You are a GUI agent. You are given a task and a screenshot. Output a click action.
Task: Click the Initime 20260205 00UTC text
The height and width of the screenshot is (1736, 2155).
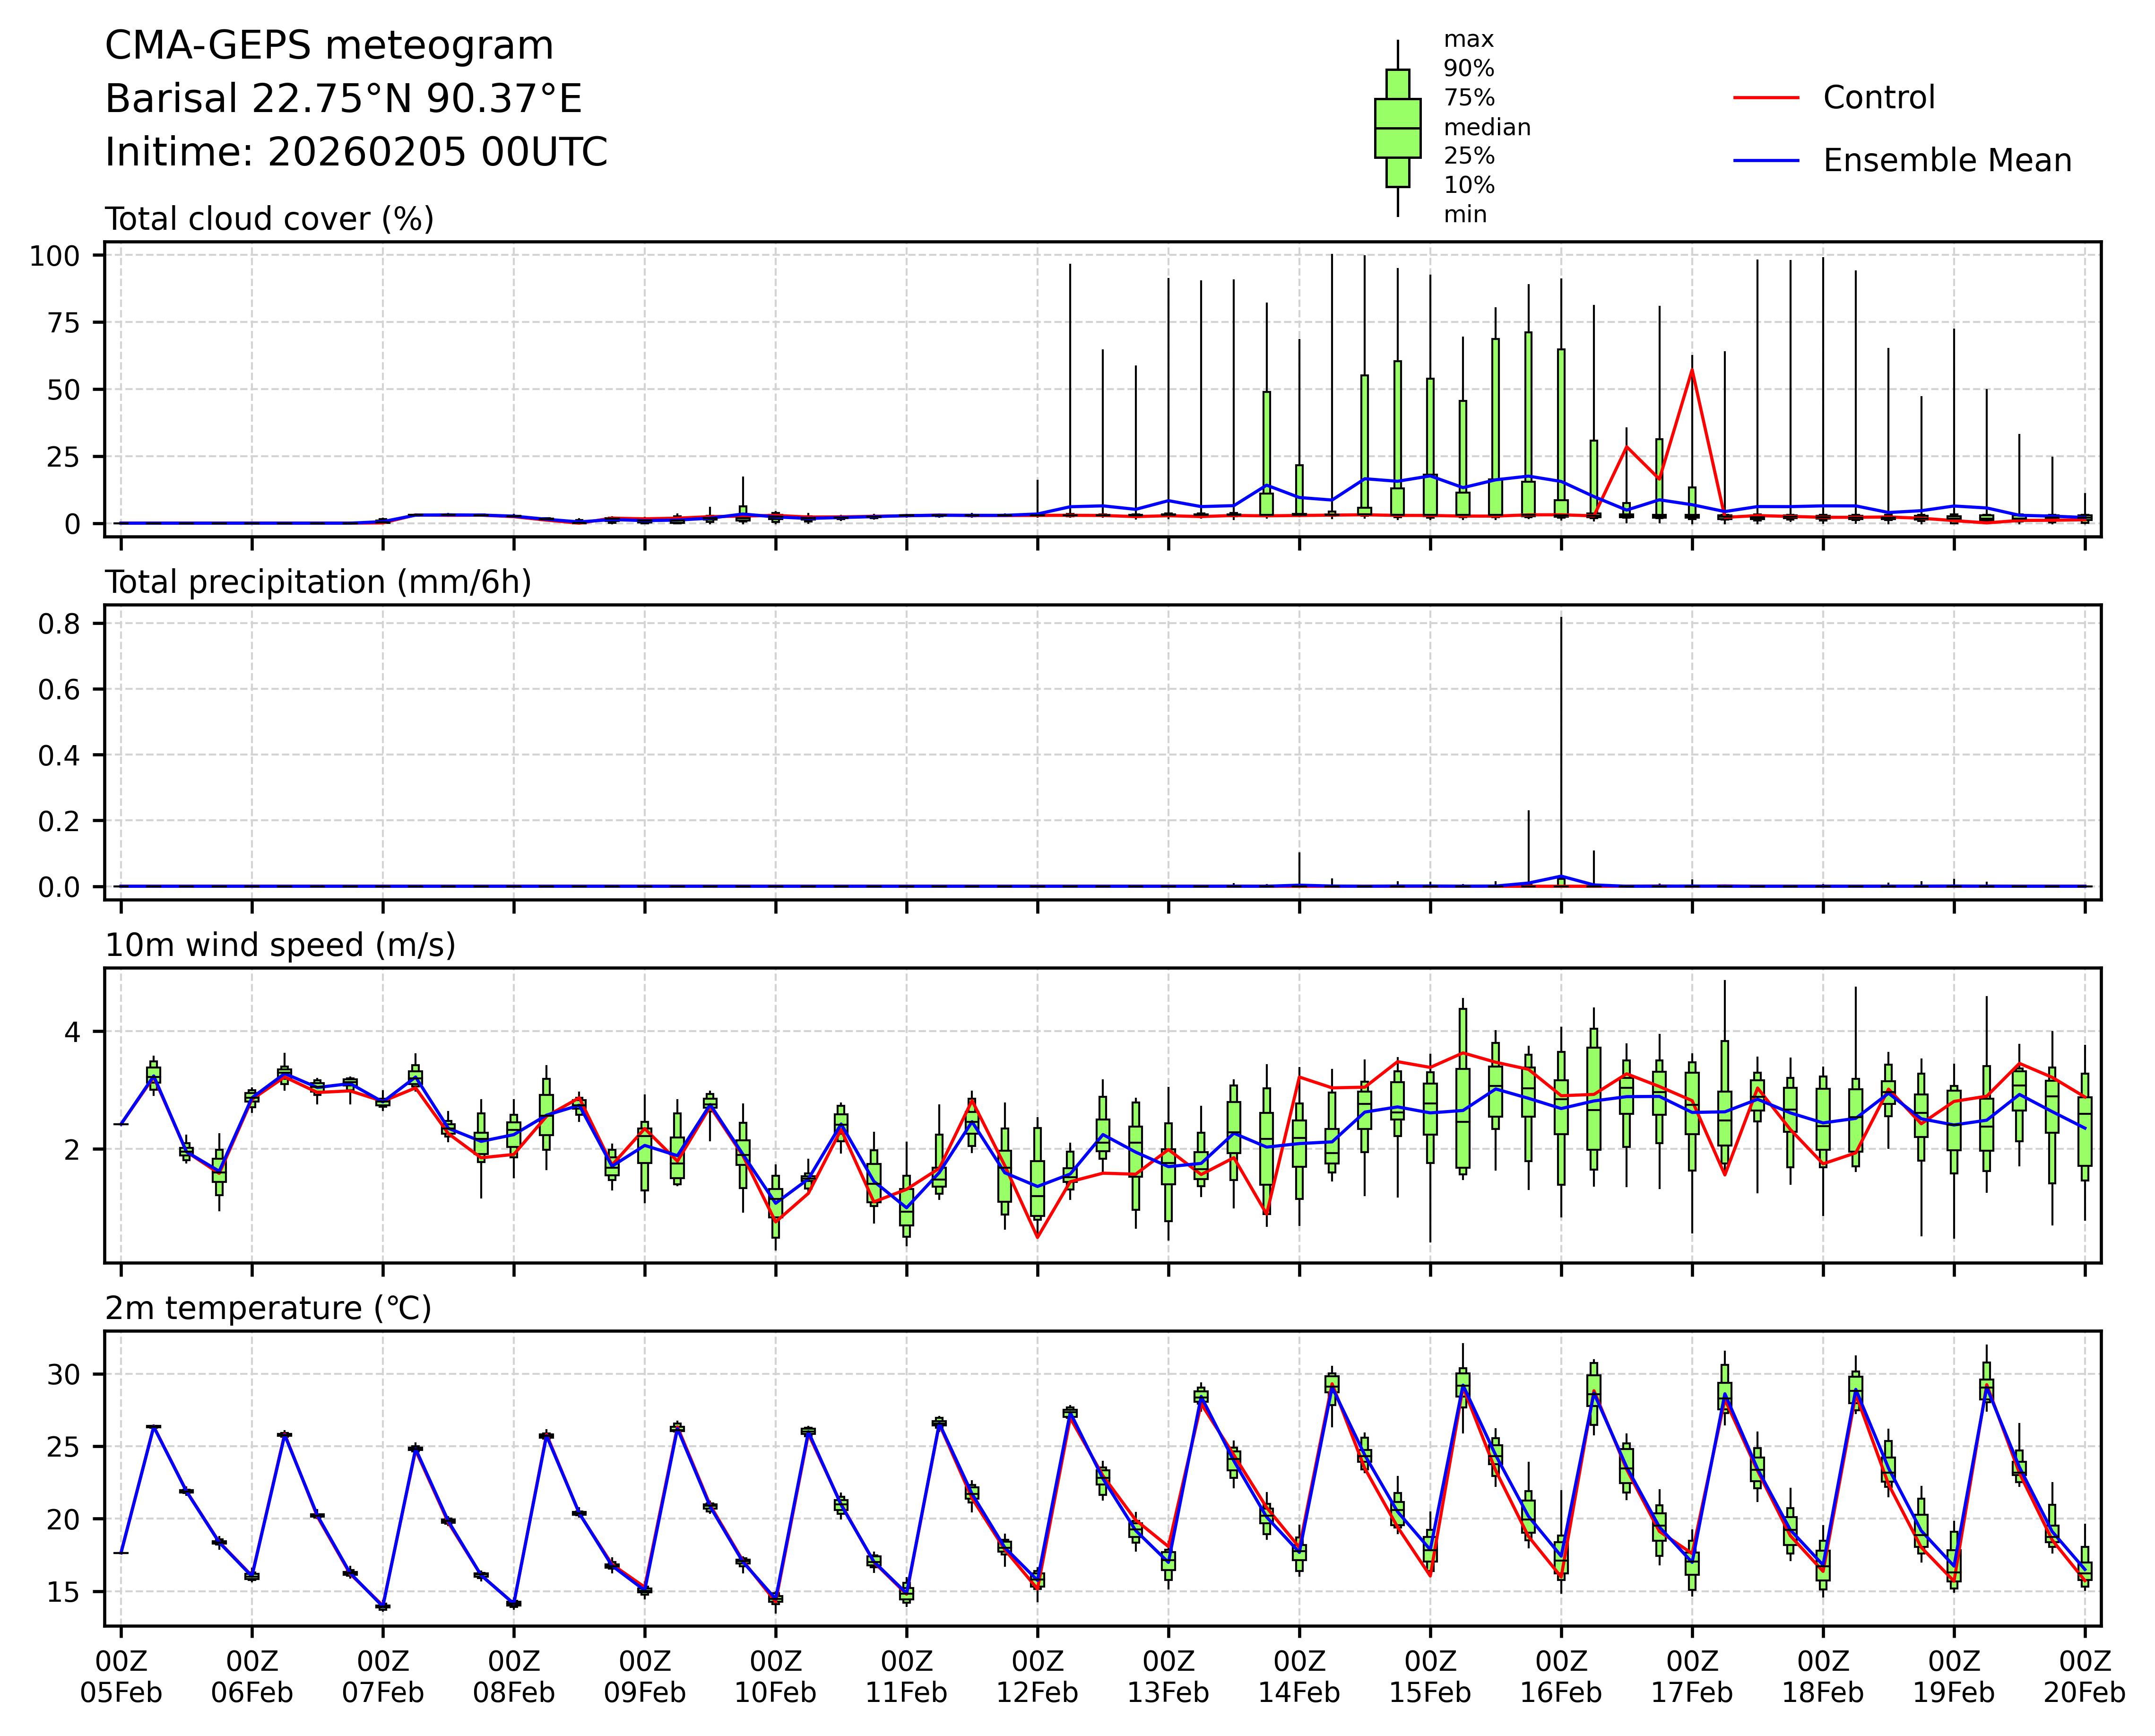coord(356,152)
